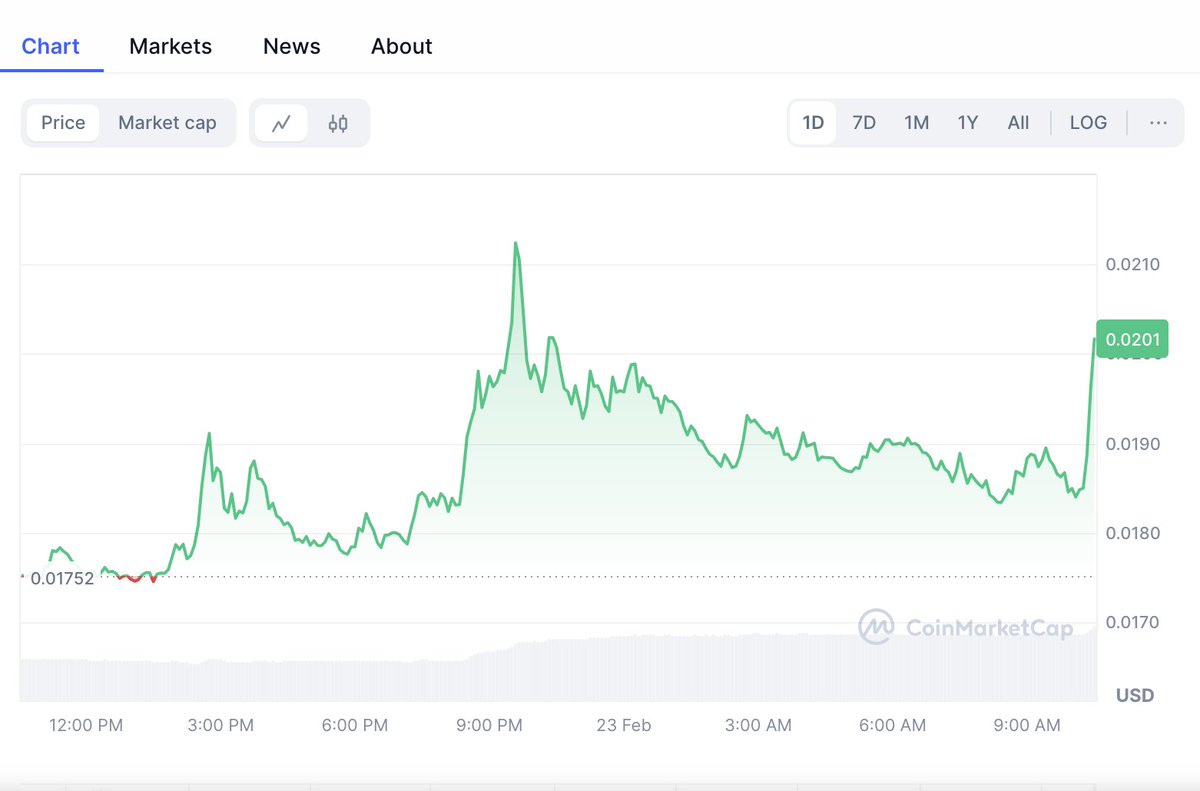Click the 0.0201 current price label
This screenshot has height=791, width=1200.
(1132, 339)
